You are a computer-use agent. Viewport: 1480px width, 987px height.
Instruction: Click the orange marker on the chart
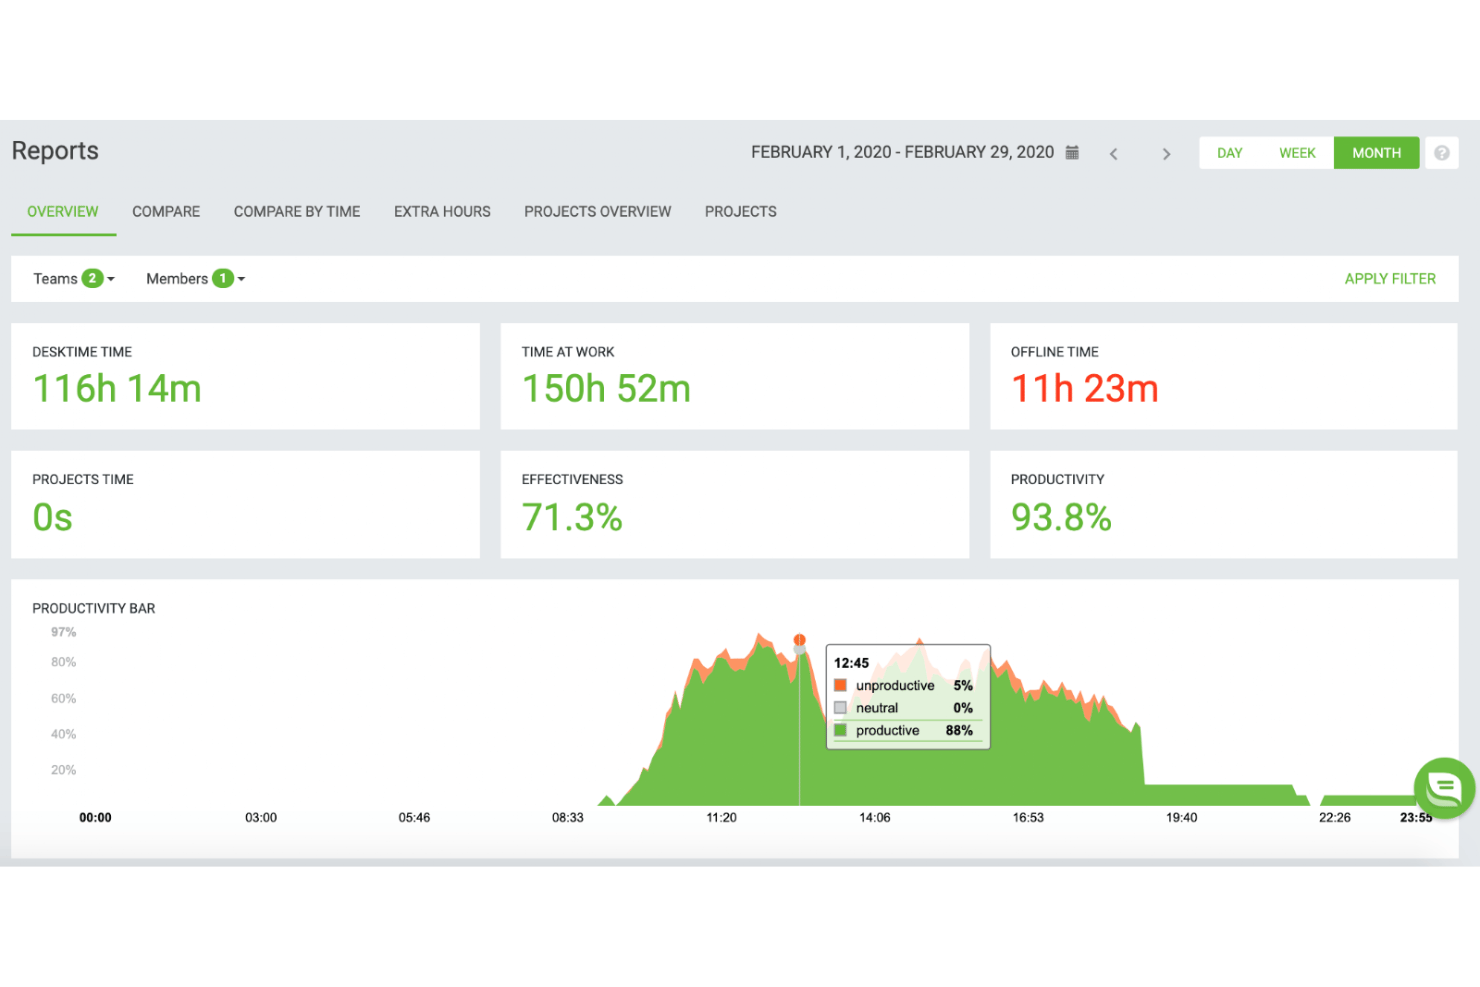coord(799,640)
